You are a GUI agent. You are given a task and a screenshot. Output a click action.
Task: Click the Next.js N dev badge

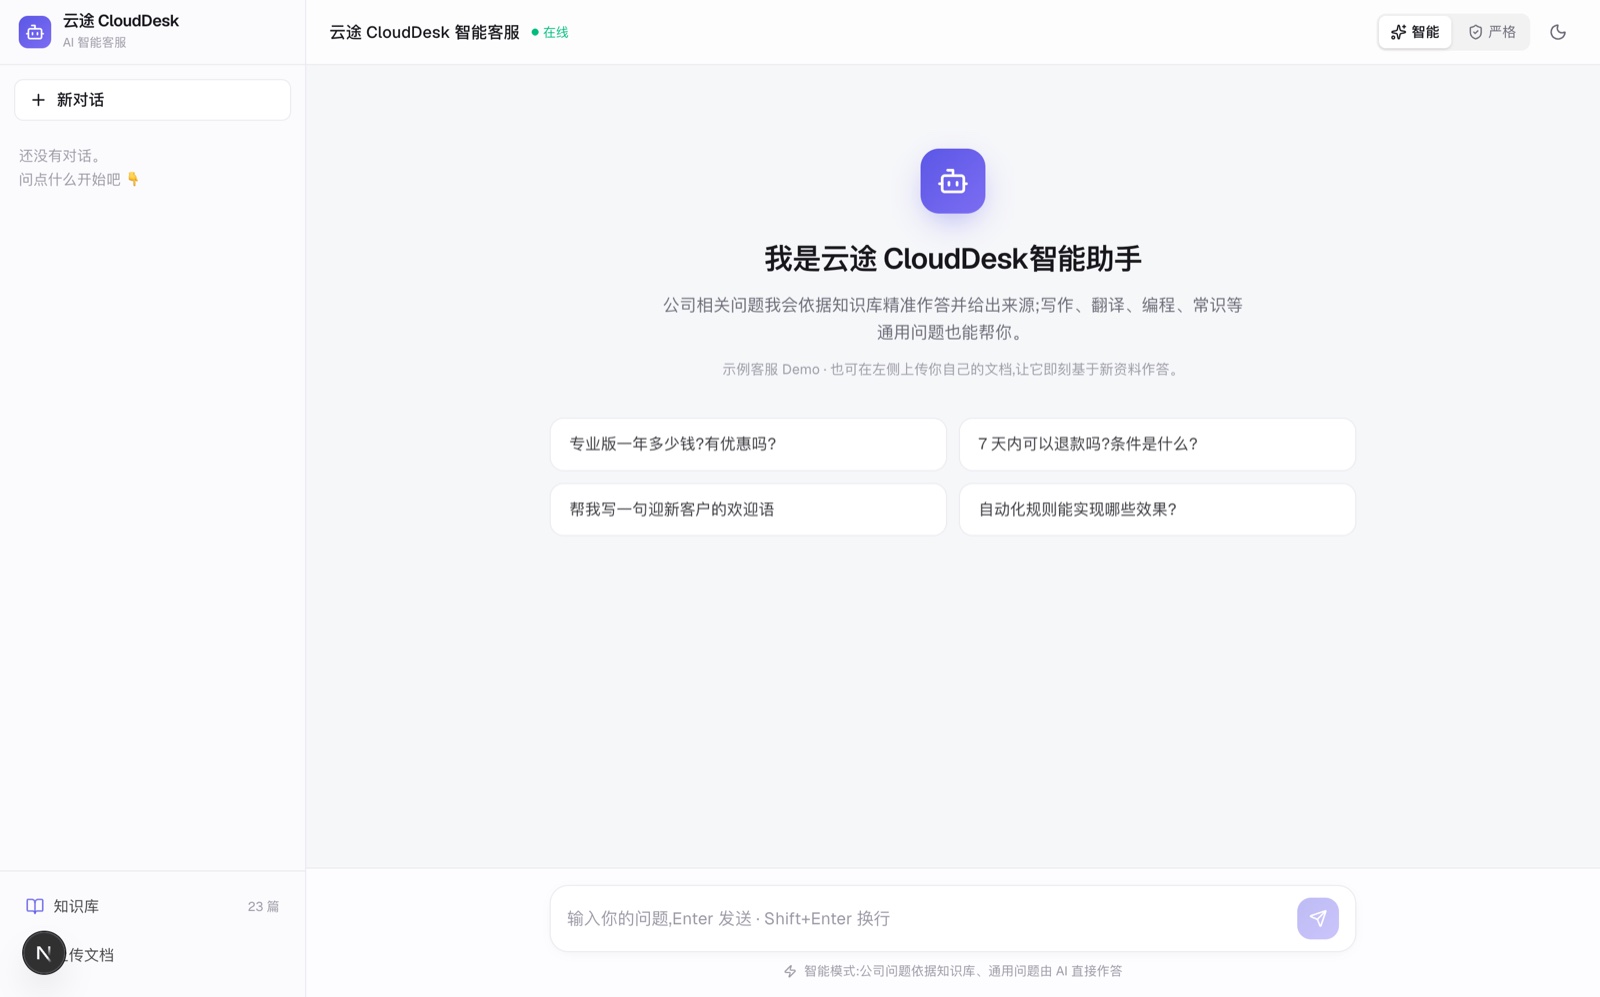[44, 953]
